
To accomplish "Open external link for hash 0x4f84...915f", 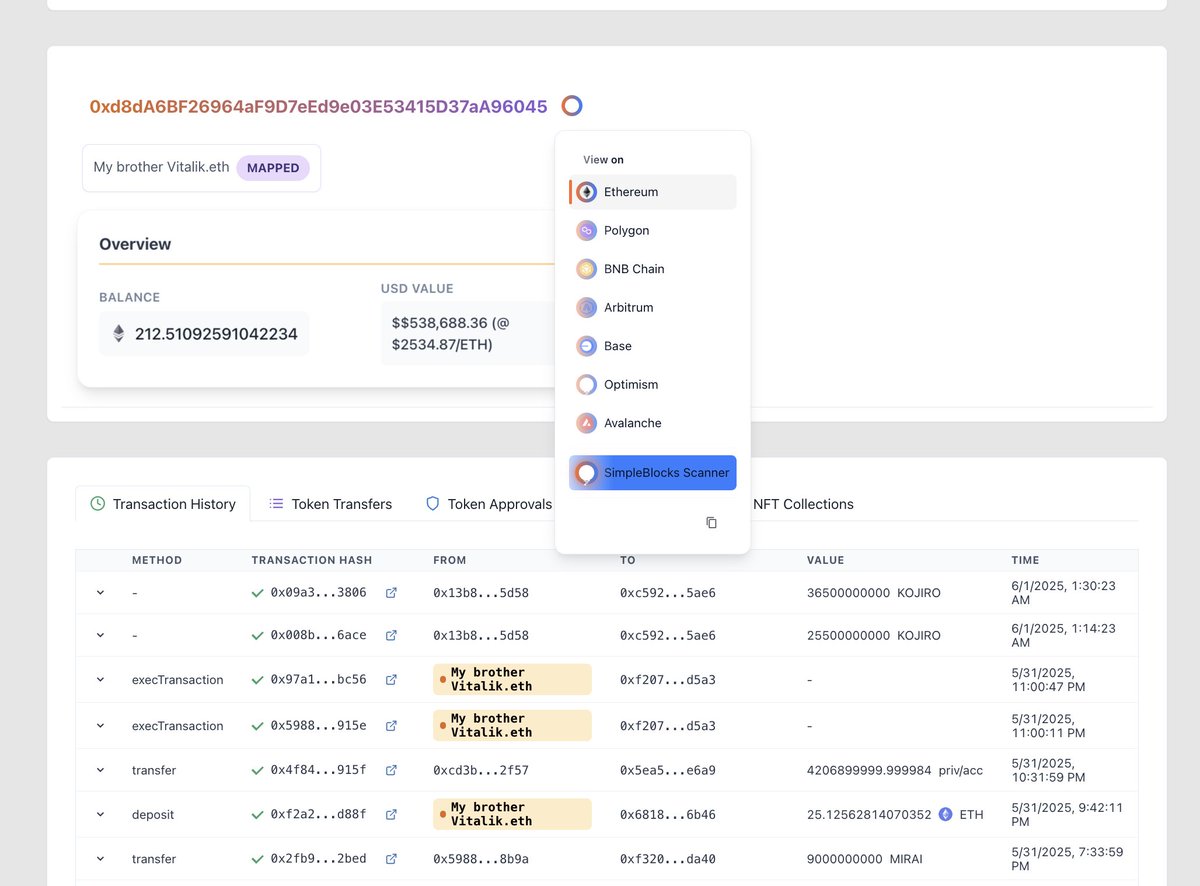I will coord(391,770).
